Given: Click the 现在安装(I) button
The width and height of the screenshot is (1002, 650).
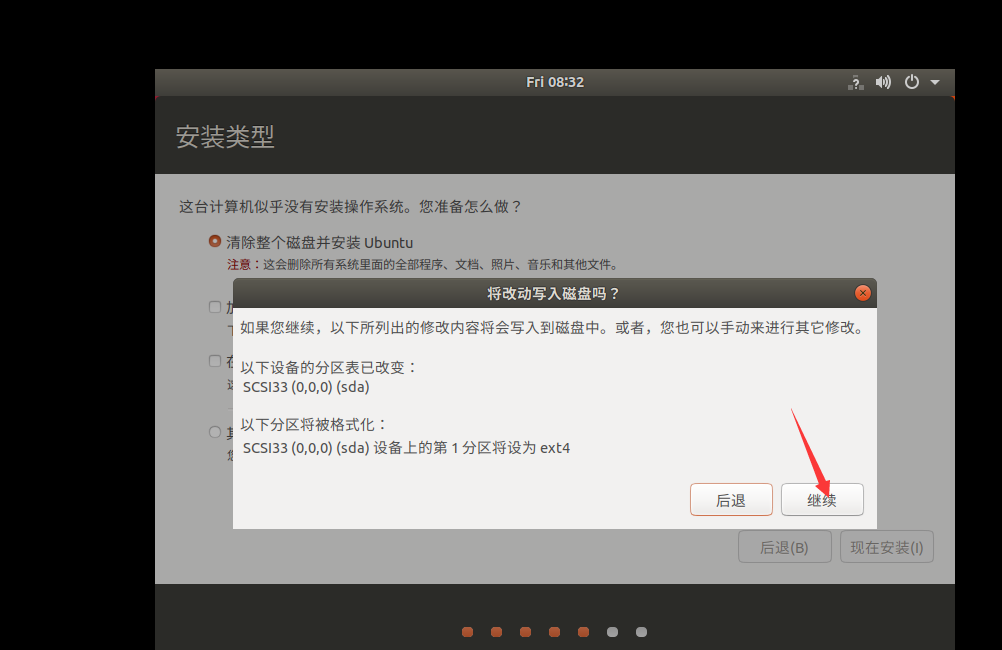Looking at the screenshot, I should pos(887,547).
